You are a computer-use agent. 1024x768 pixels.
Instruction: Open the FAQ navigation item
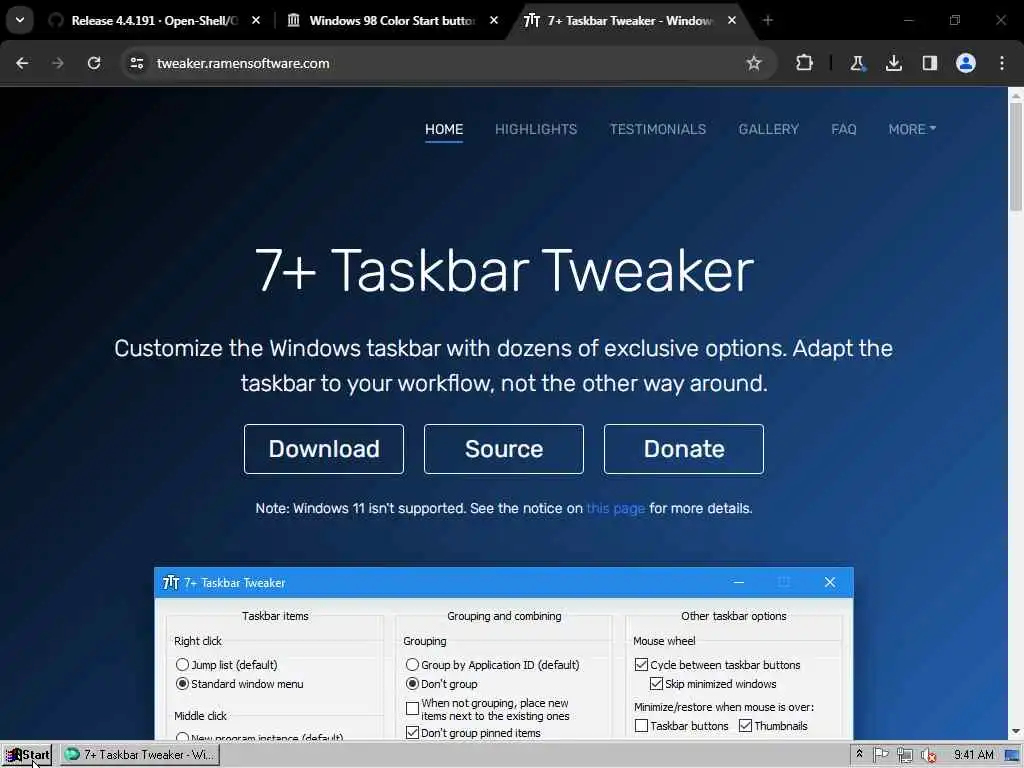point(844,129)
